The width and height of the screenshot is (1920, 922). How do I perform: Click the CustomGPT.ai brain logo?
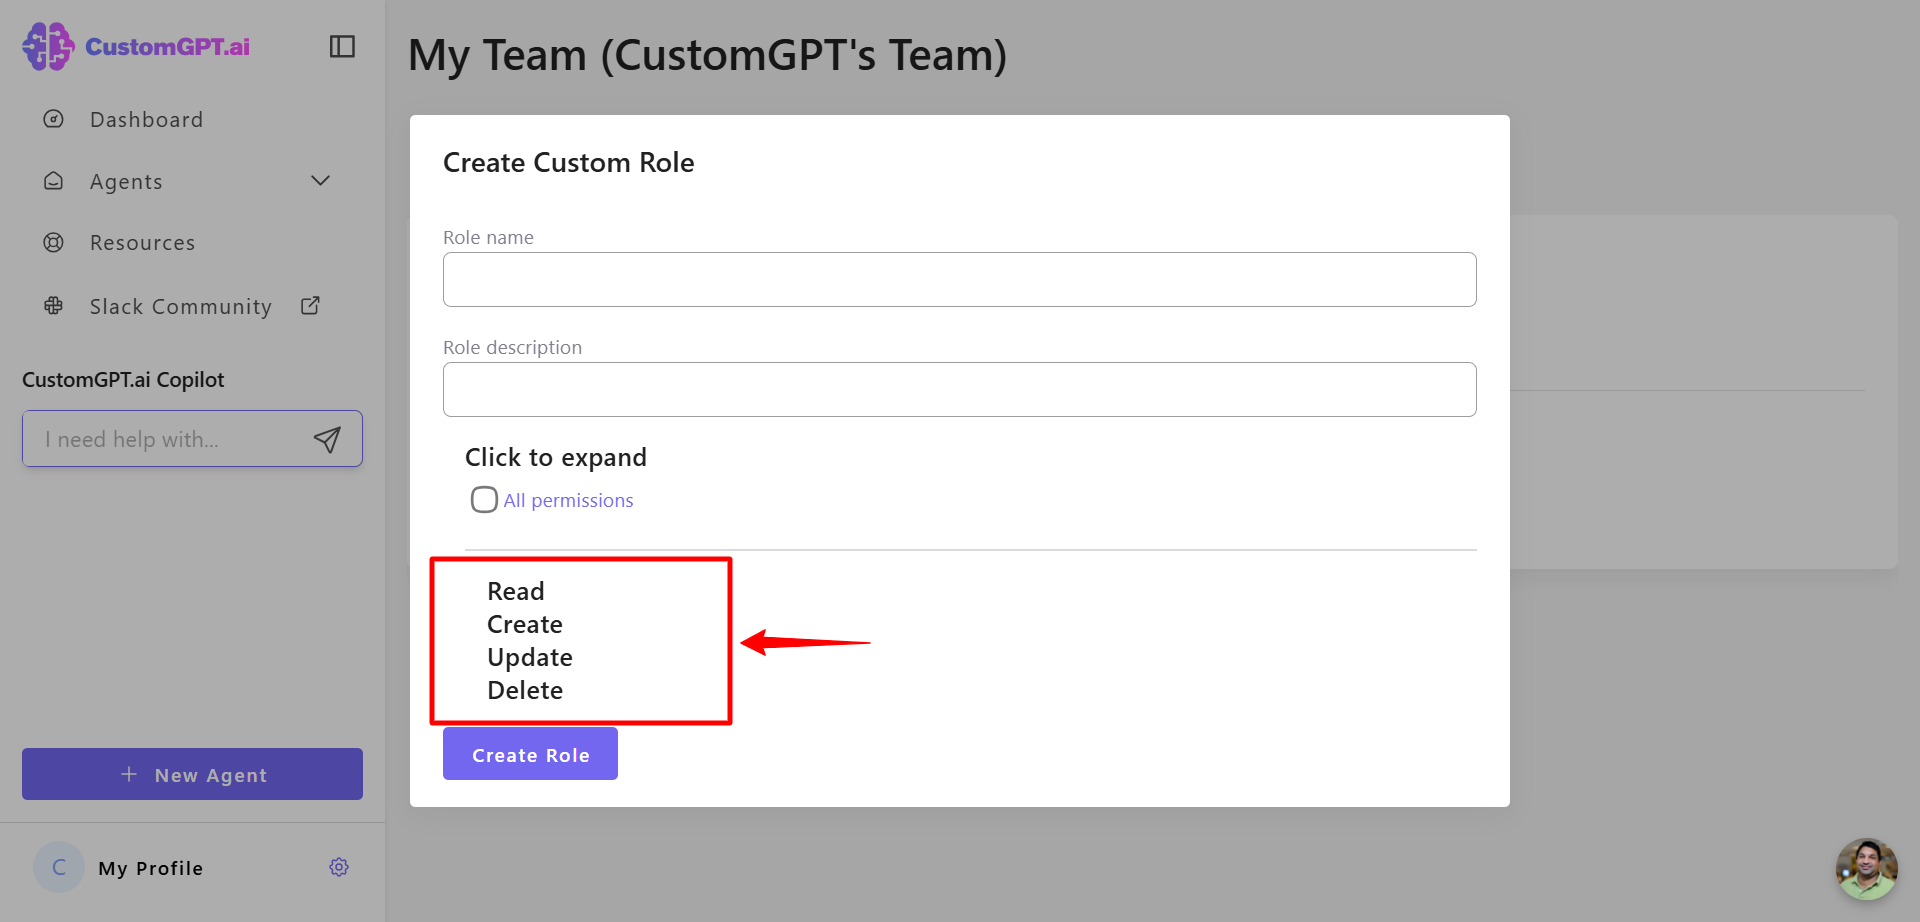tap(48, 46)
